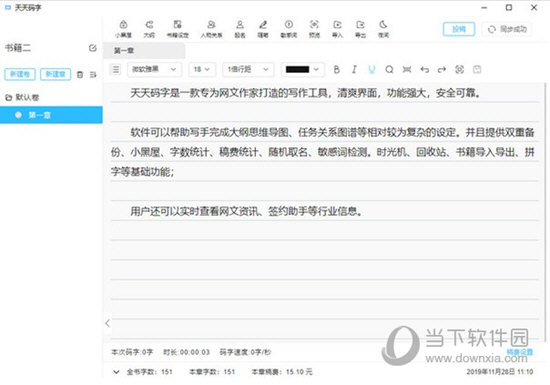Run 敏感词 sensitive word check

(289, 29)
